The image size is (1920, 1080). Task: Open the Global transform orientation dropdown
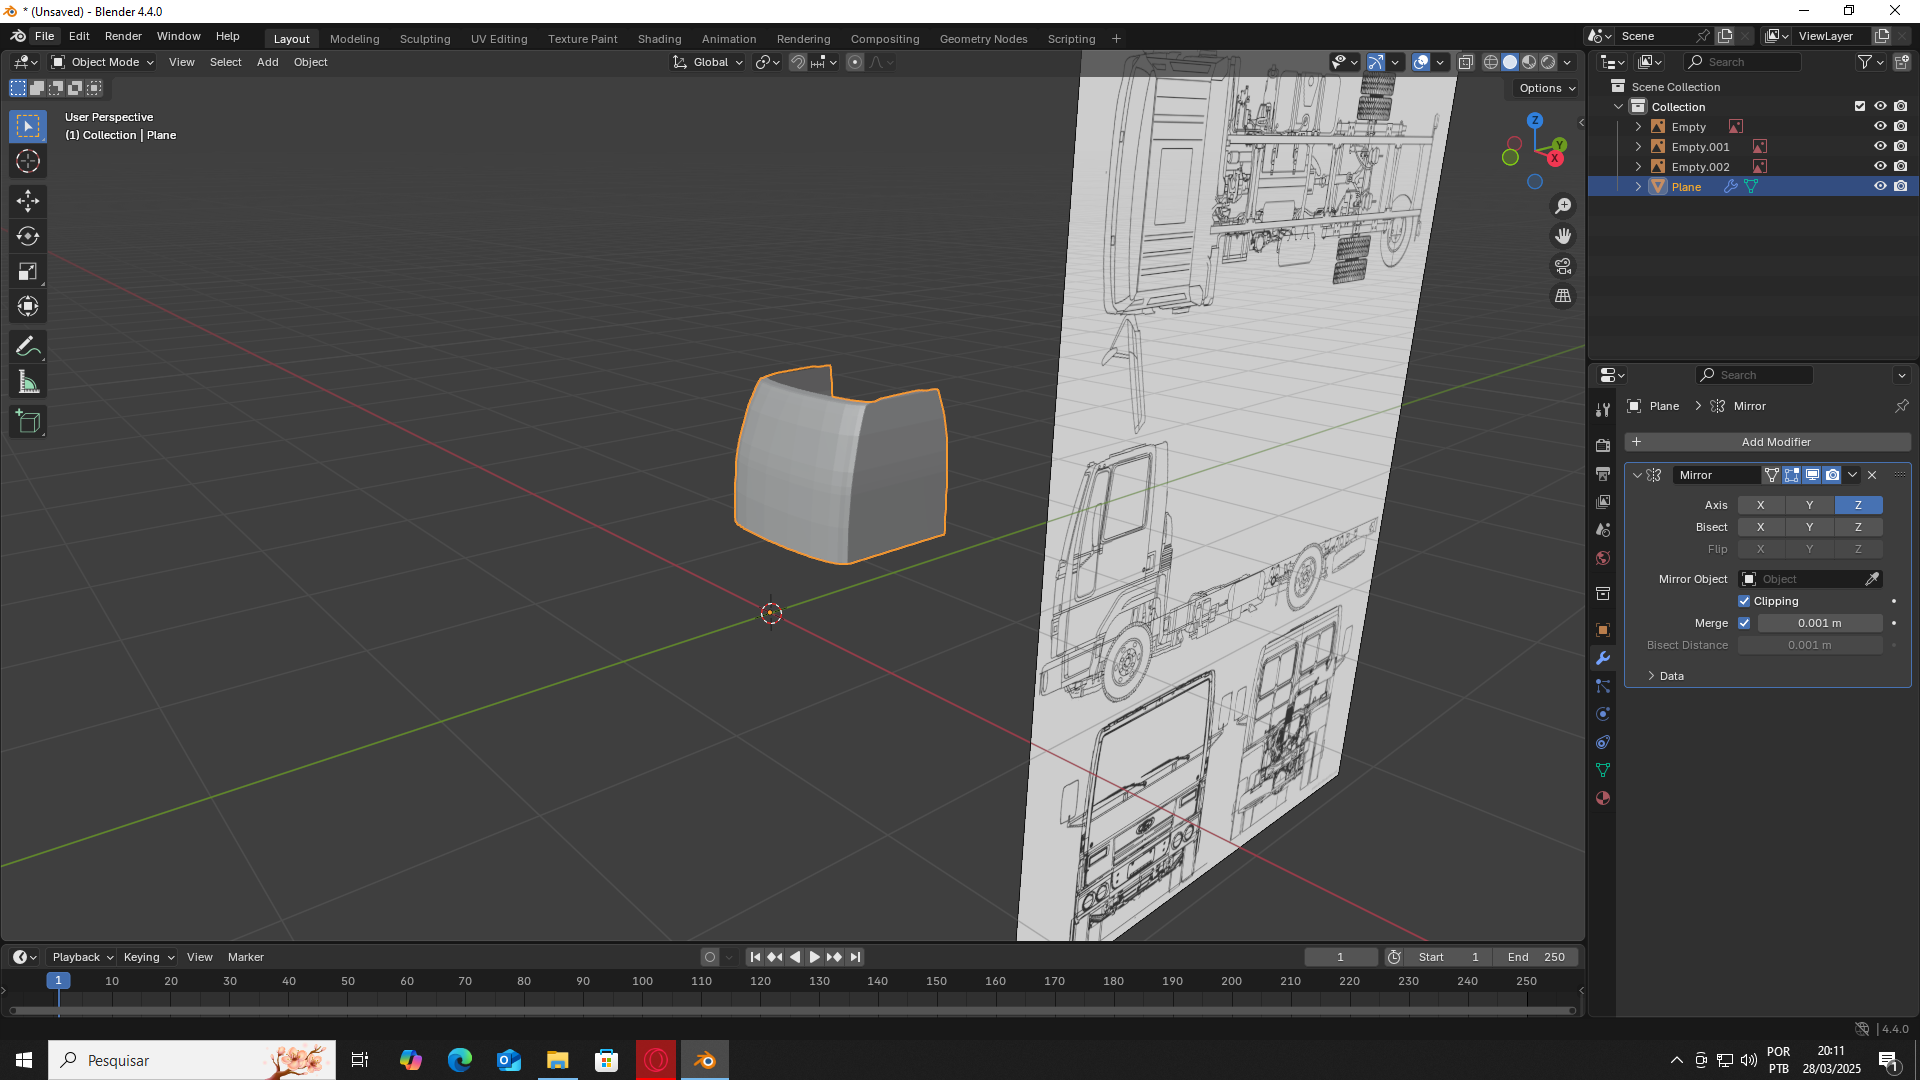point(709,62)
